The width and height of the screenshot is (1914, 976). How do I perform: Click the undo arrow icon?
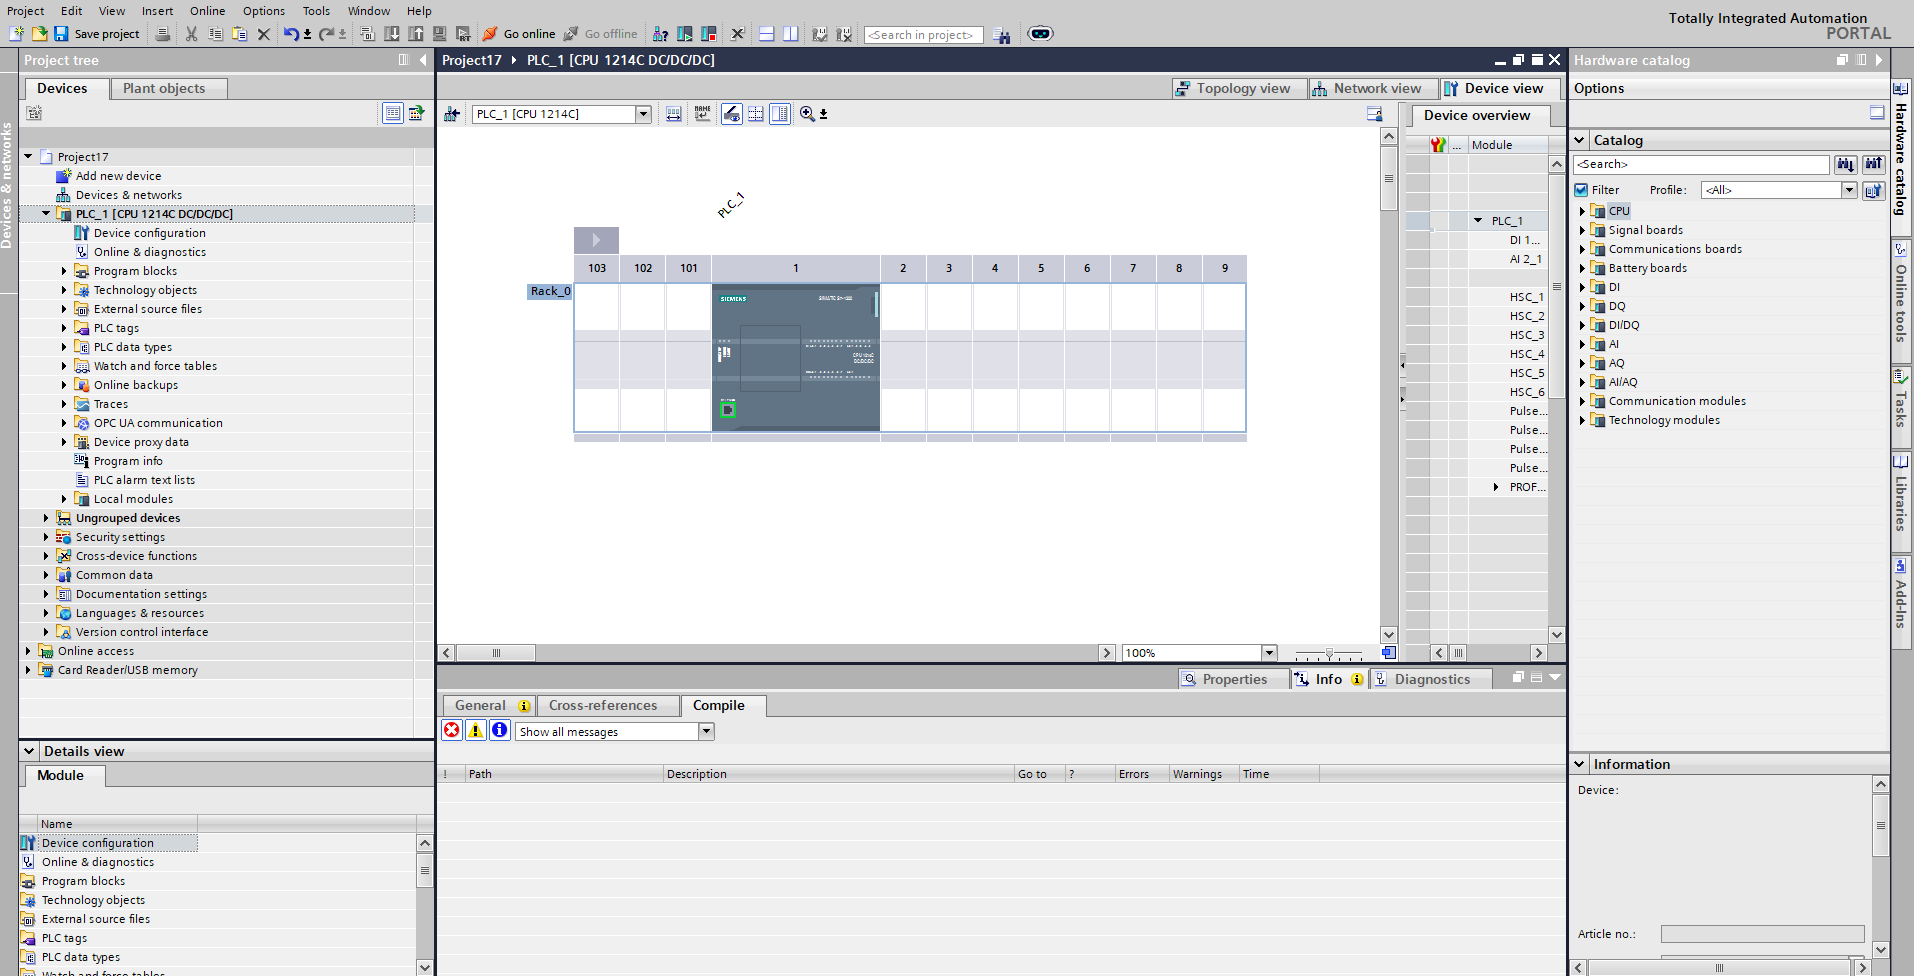coord(290,34)
